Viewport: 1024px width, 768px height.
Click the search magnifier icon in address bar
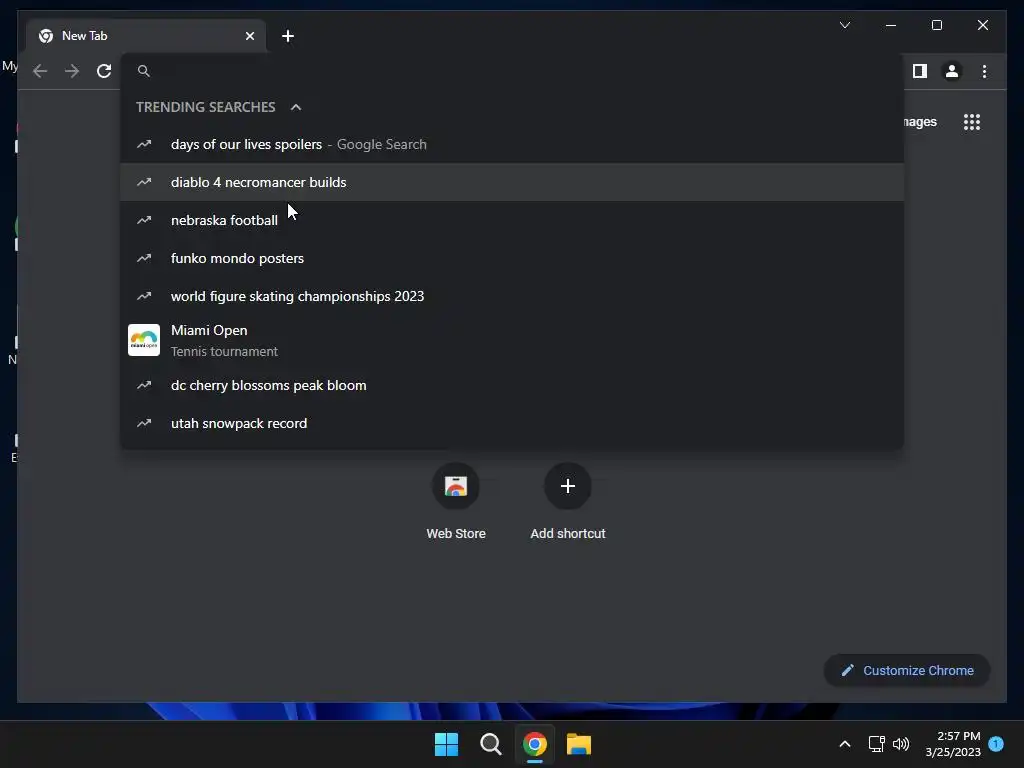click(x=144, y=71)
